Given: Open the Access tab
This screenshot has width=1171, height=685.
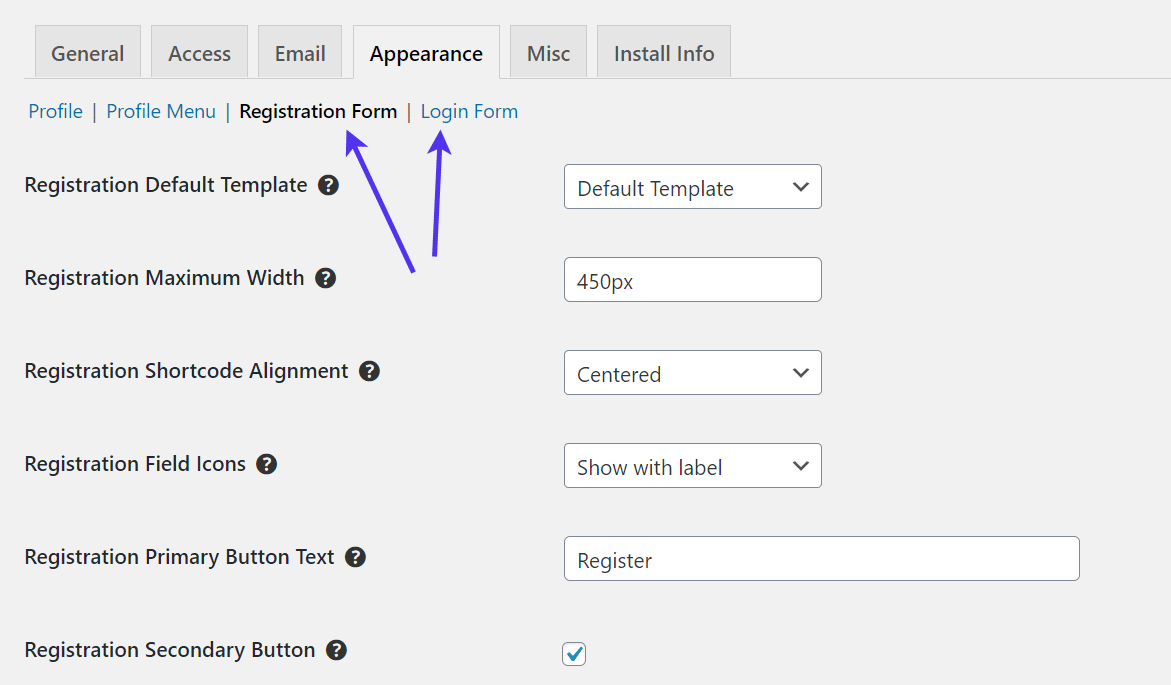Looking at the screenshot, I should click(x=199, y=52).
